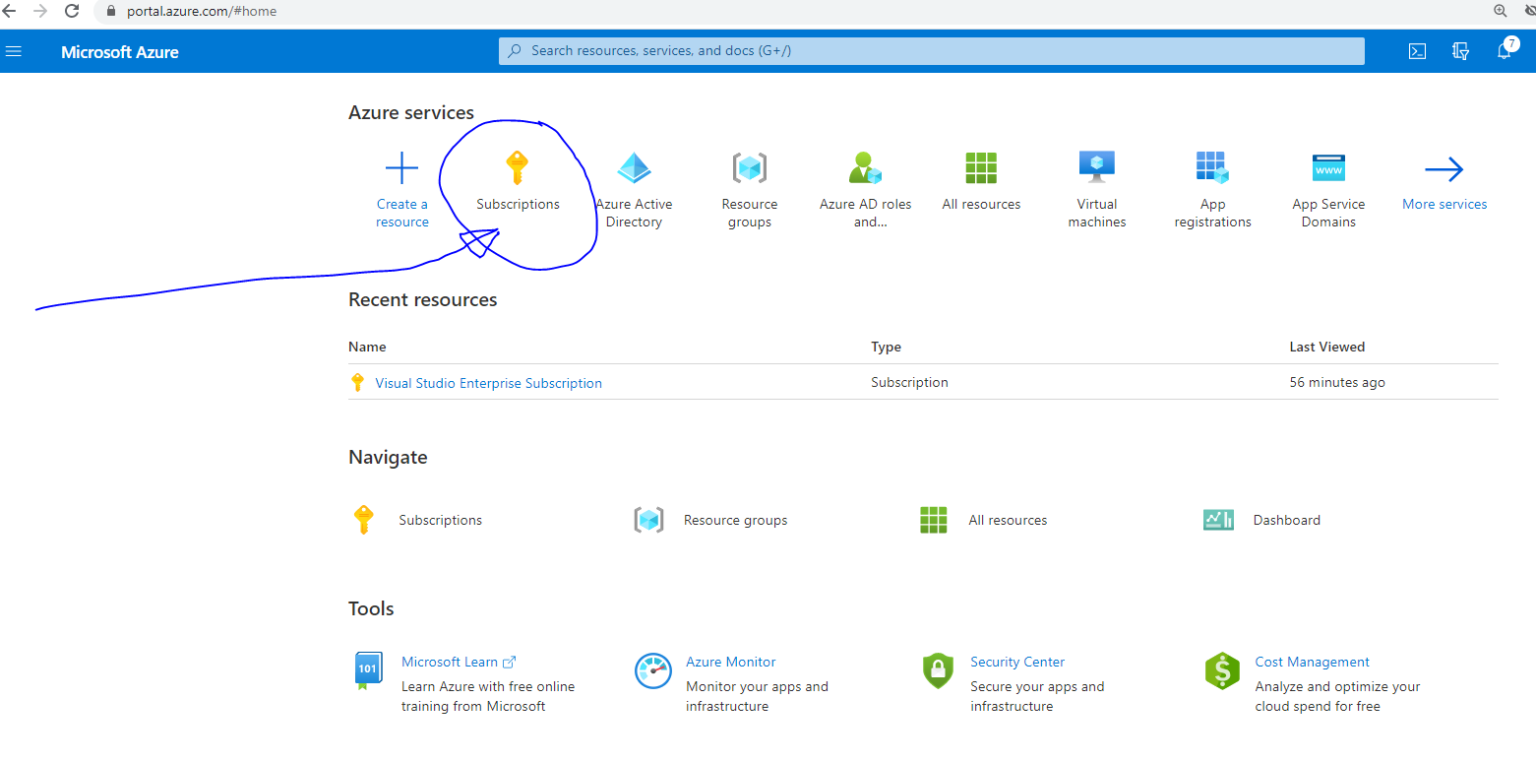Click the More services text link

[x=1444, y=204]
